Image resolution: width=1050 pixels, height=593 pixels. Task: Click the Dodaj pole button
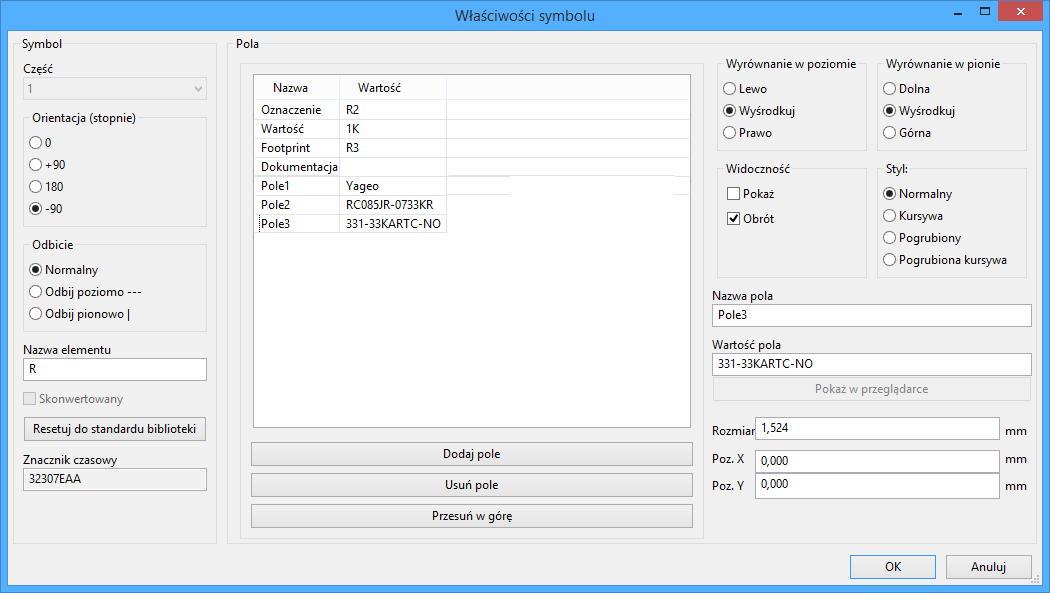(x=471, y=454)
